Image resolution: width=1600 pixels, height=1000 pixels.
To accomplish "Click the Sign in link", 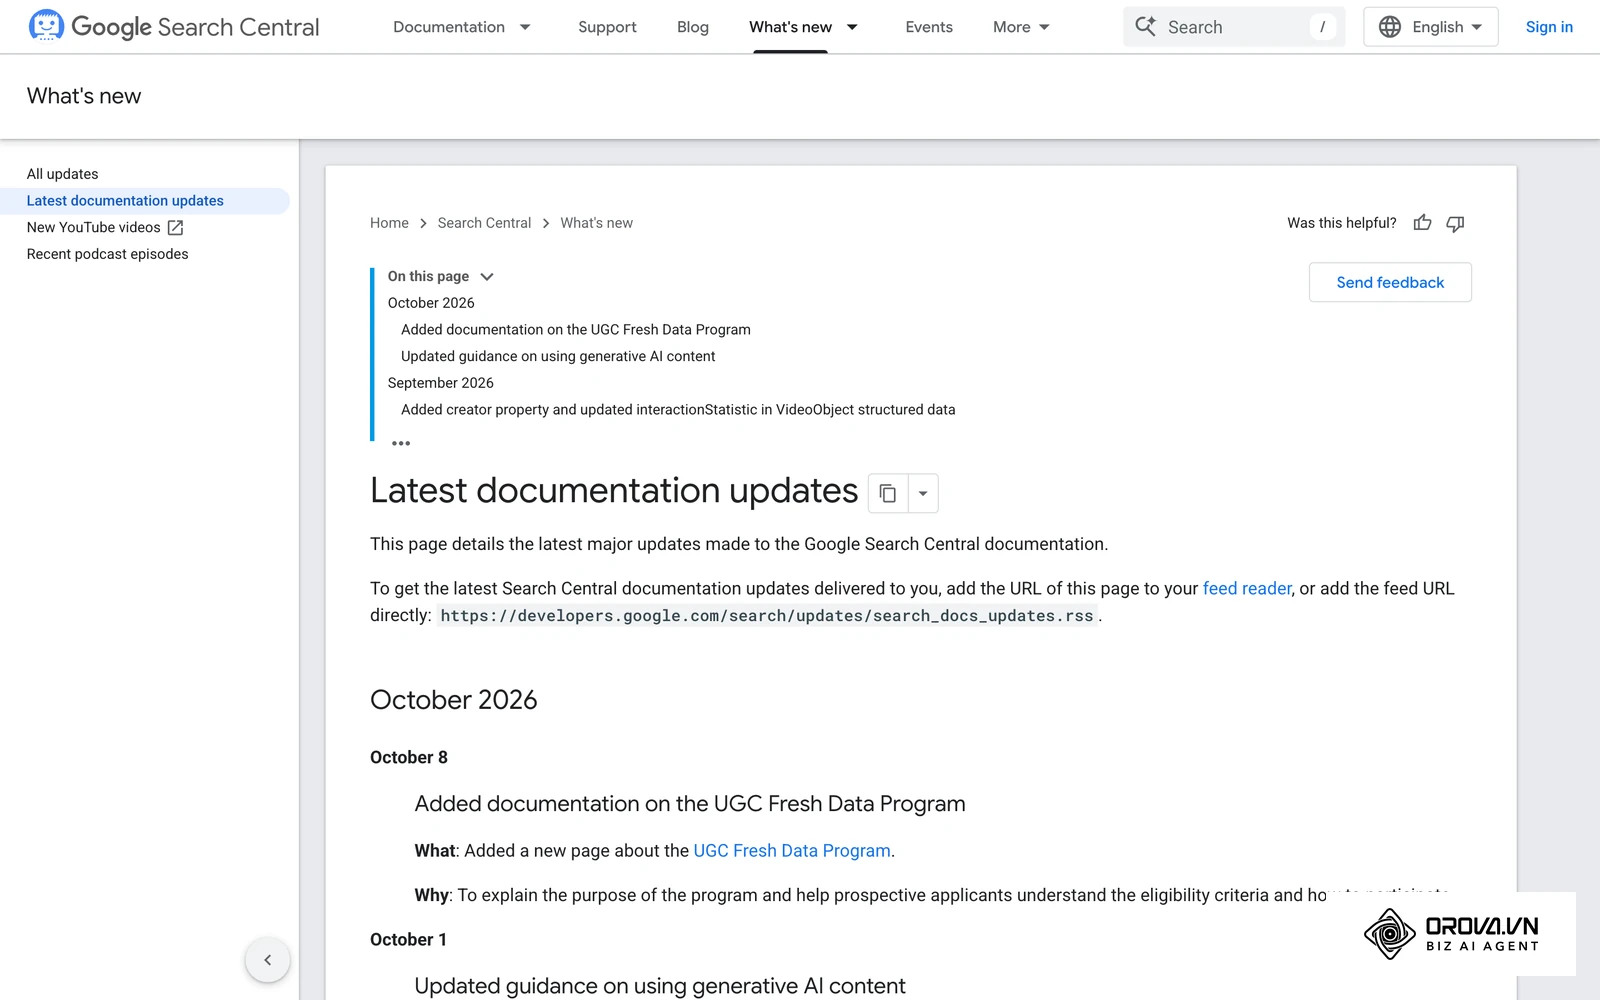I will click(x=1548, y=27).
